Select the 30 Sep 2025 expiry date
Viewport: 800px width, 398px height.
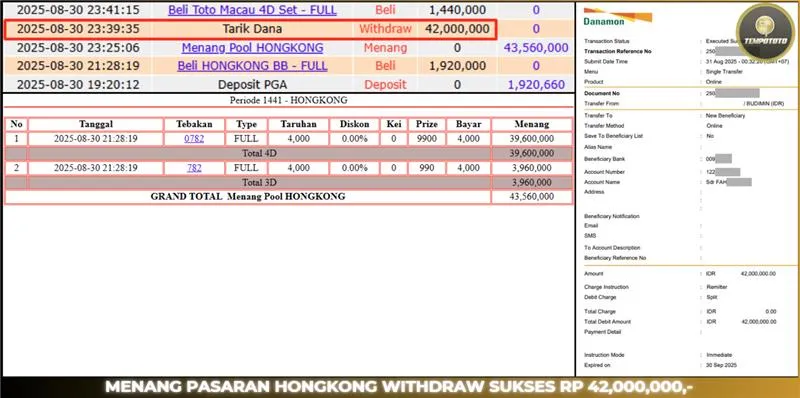721,365
